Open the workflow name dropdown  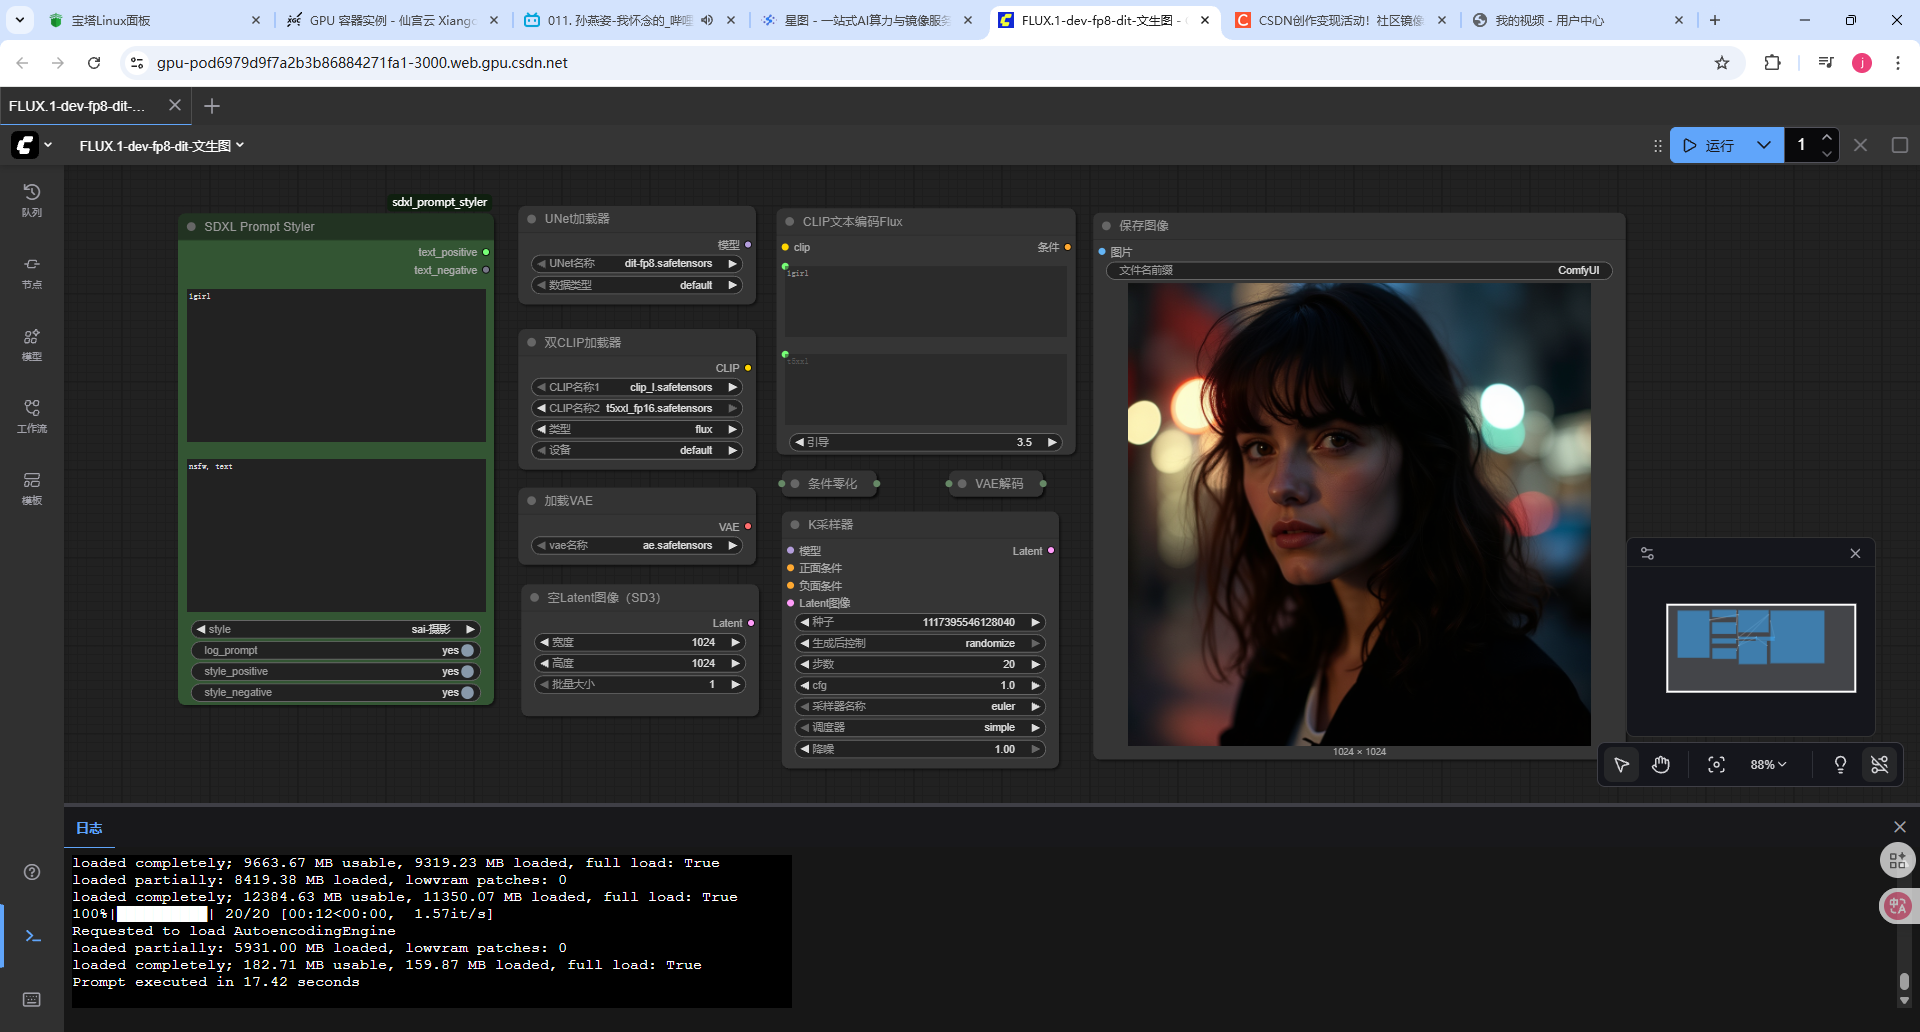162,146
